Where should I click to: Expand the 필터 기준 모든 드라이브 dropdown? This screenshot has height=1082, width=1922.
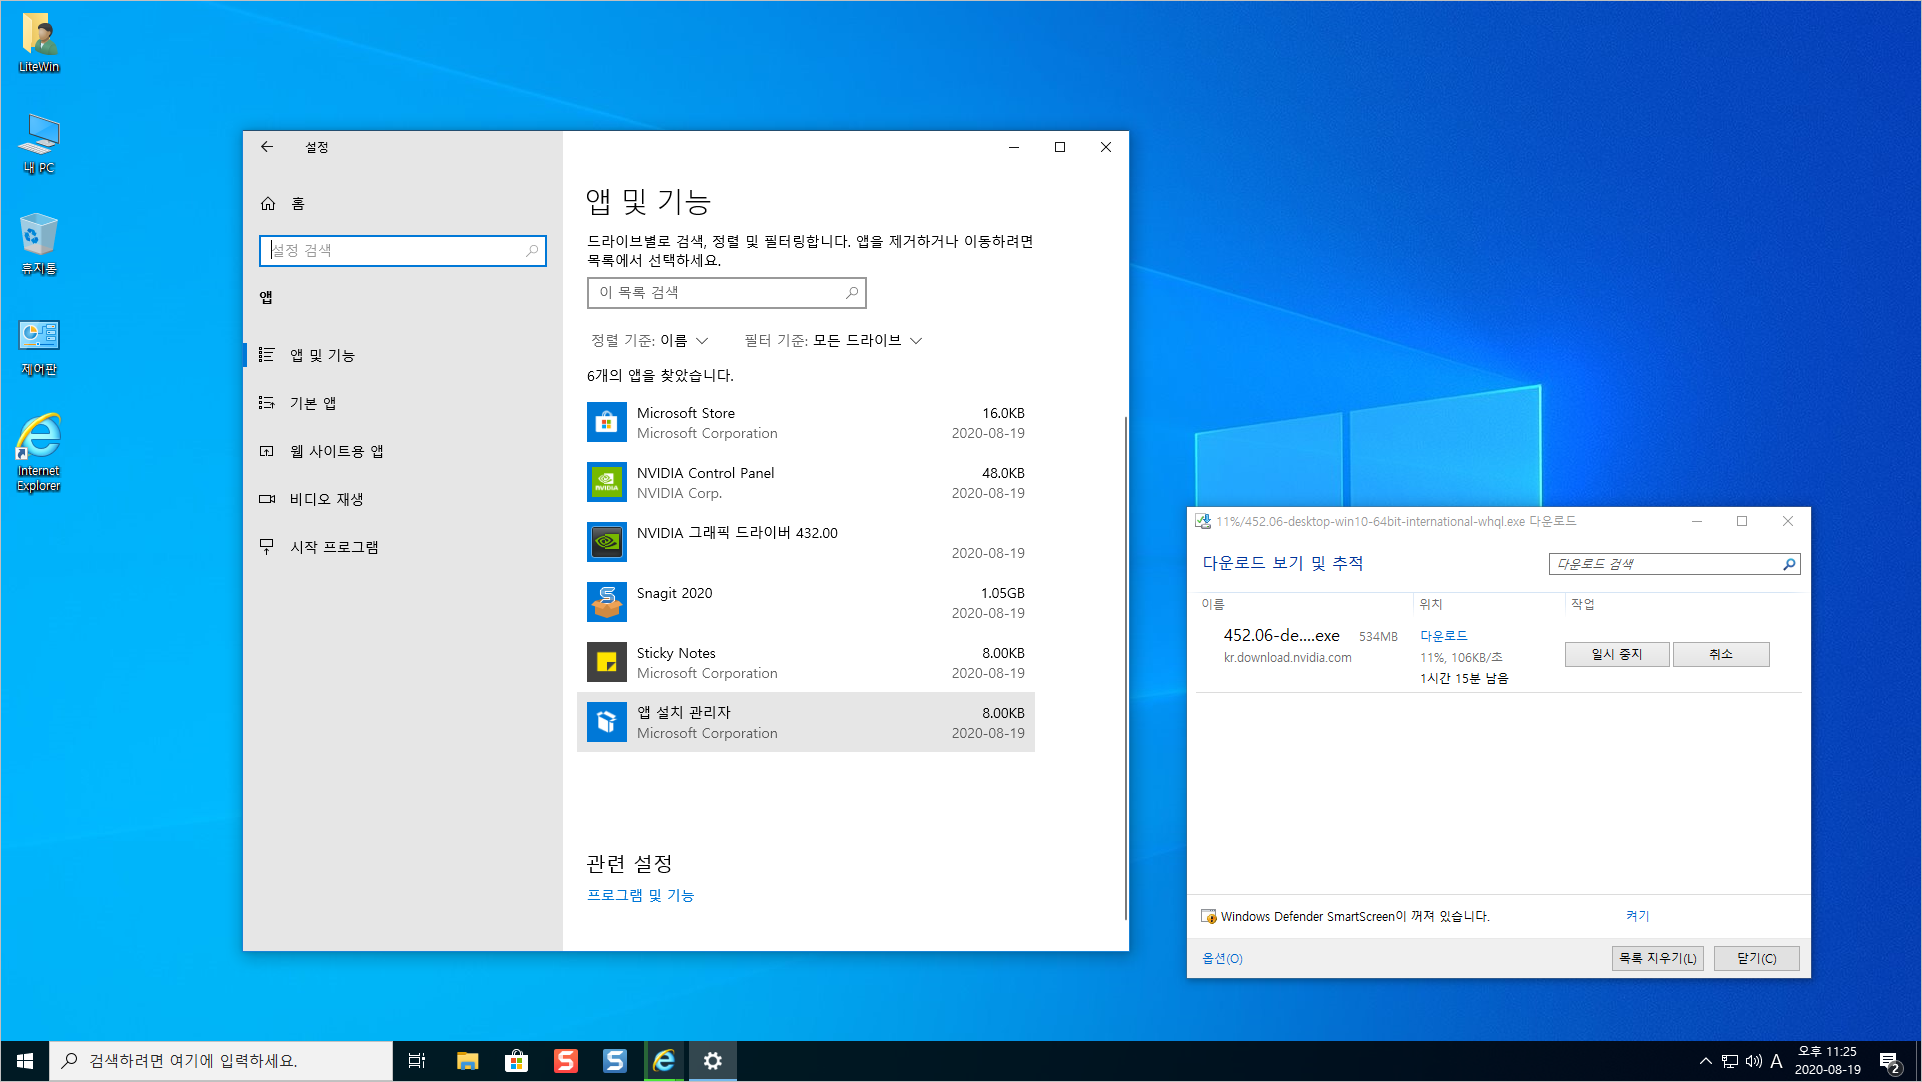point(833,341)
